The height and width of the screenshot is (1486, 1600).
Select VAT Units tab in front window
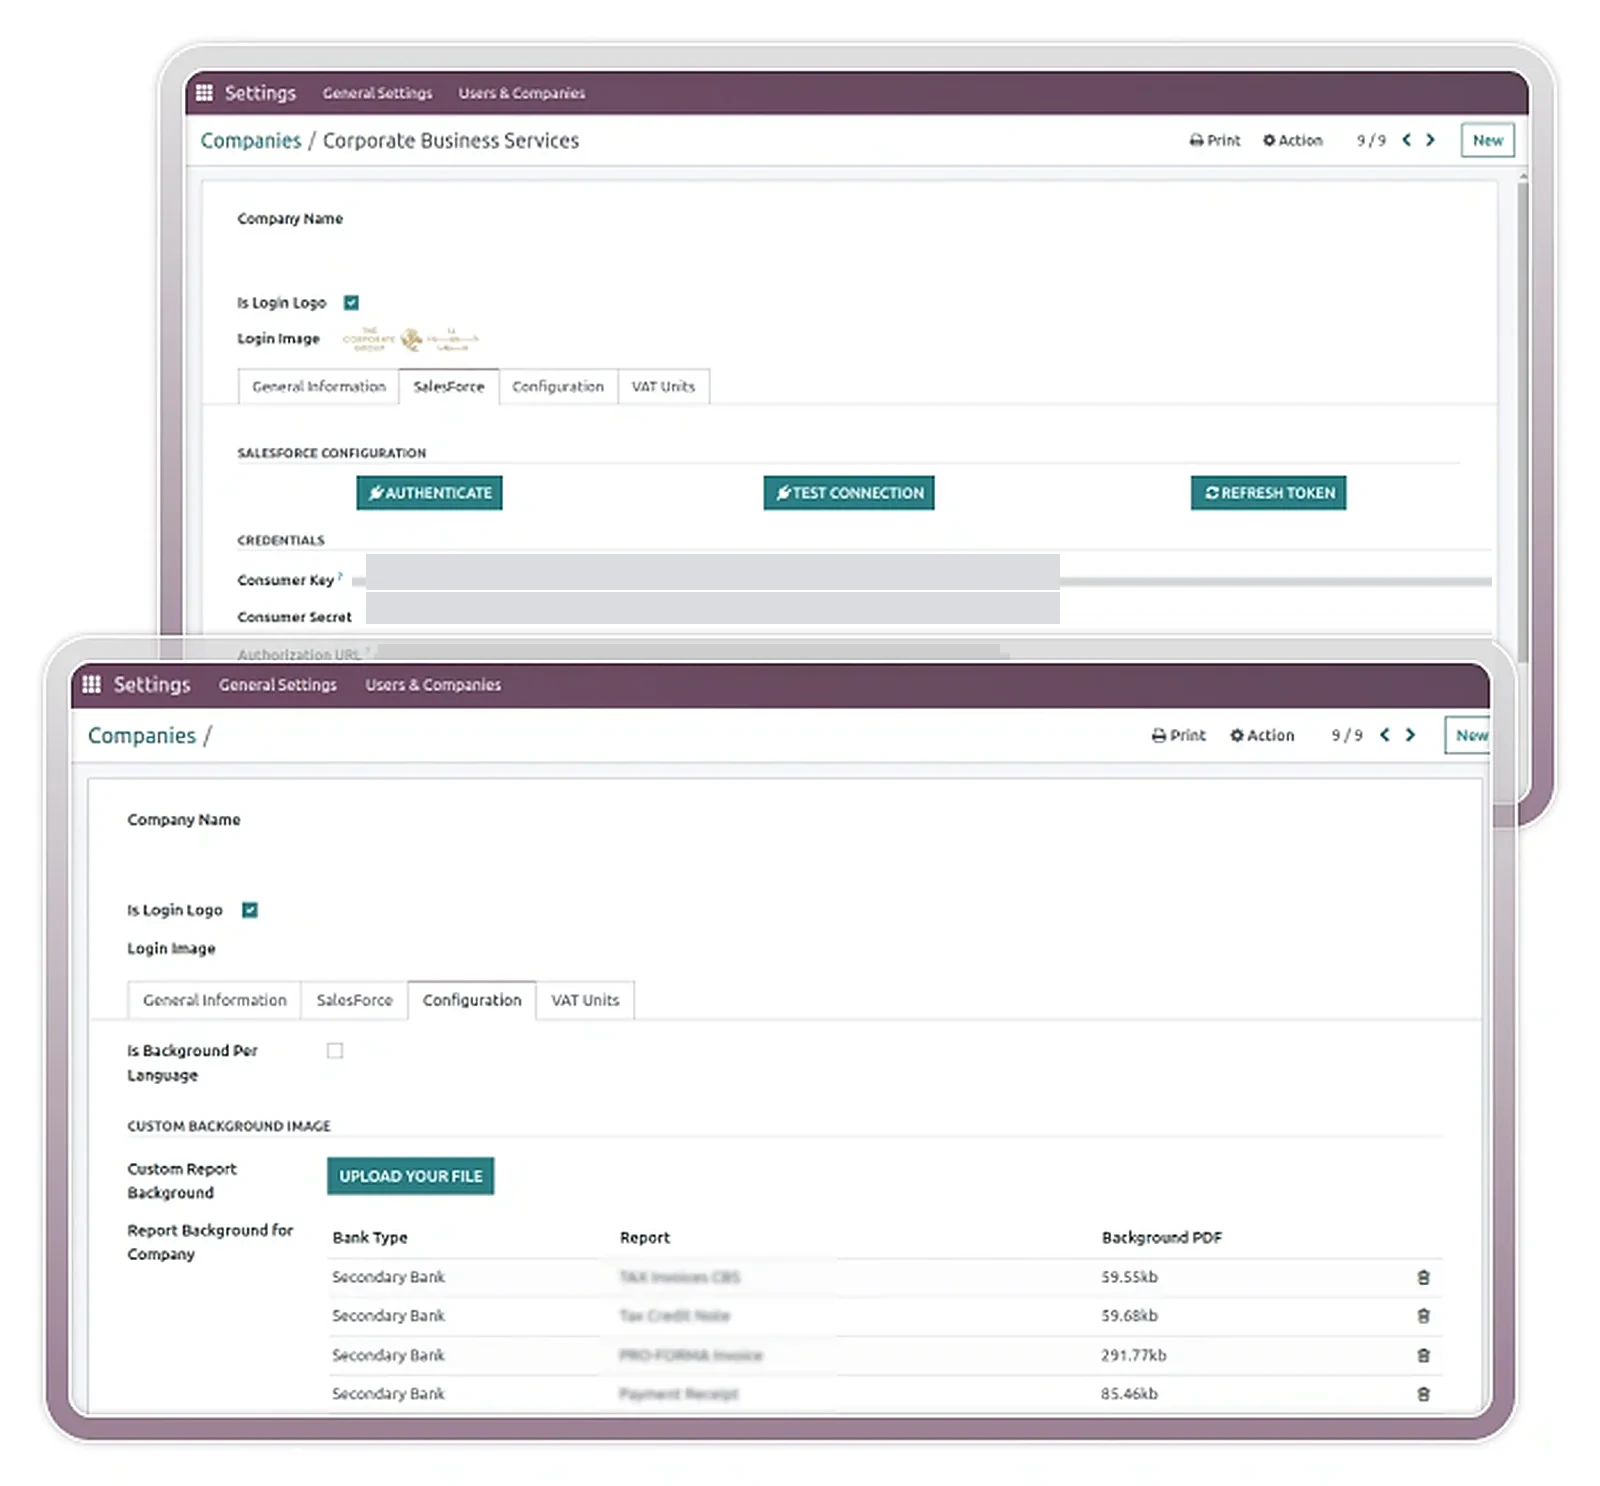[x=585, y=1000]
